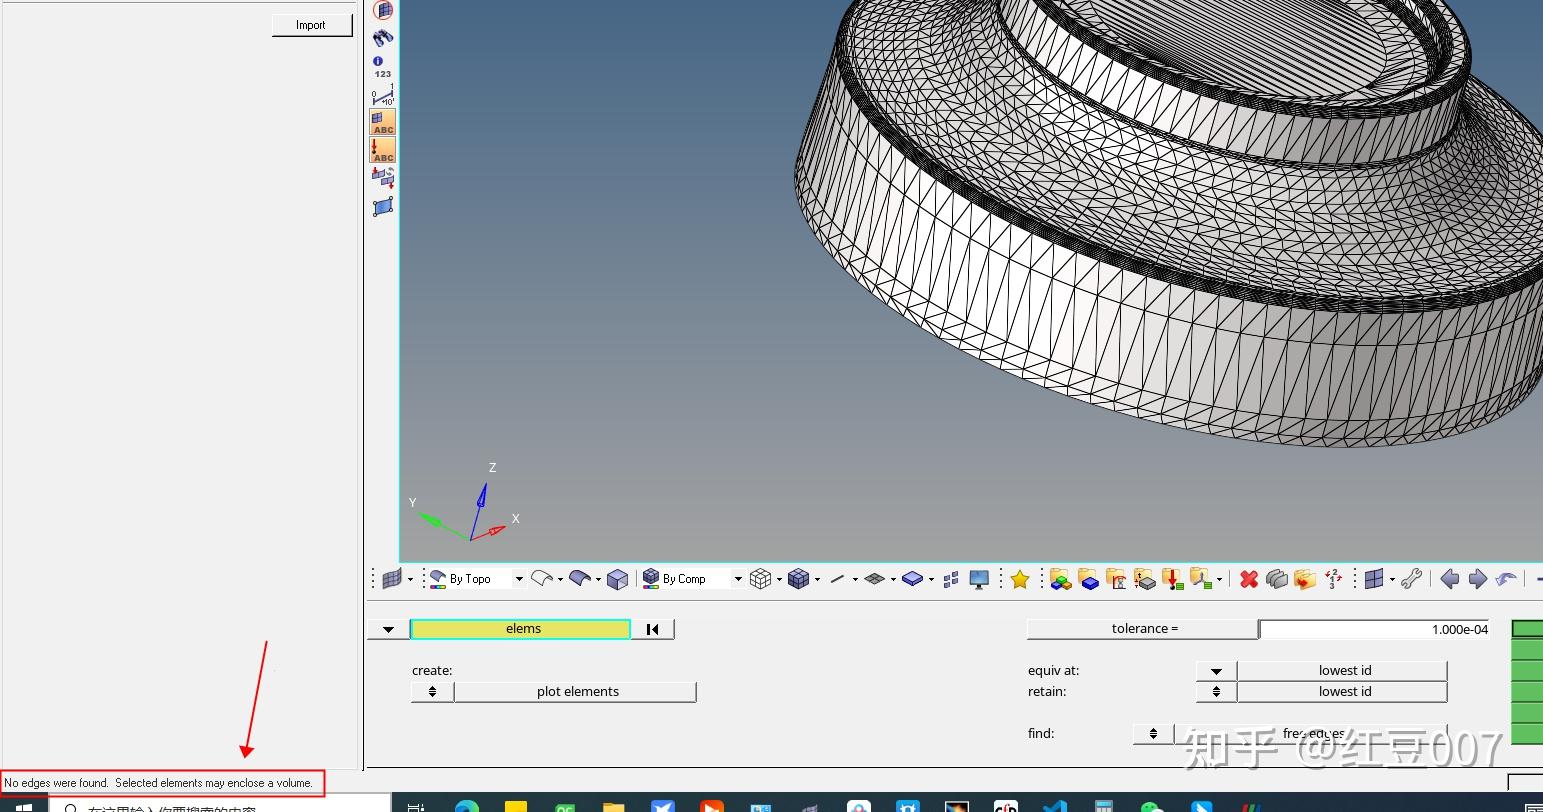Viewport: 1543px width, 812px height.
Task: Click the monitor screen icon
Action: point(979,579)
